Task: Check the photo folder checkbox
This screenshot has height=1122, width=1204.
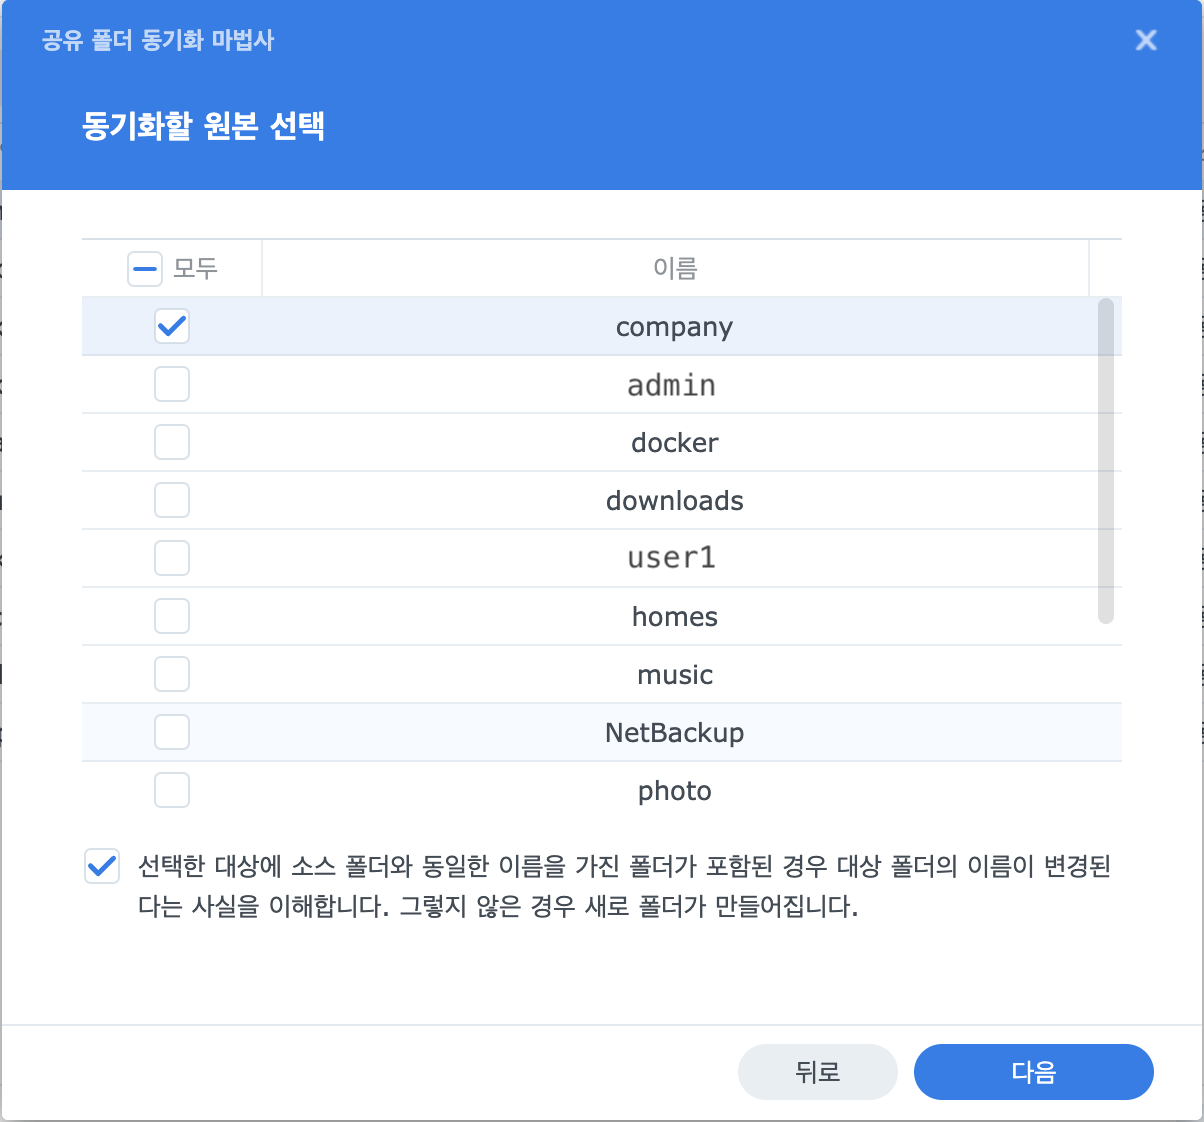Action: coord(172,790)
